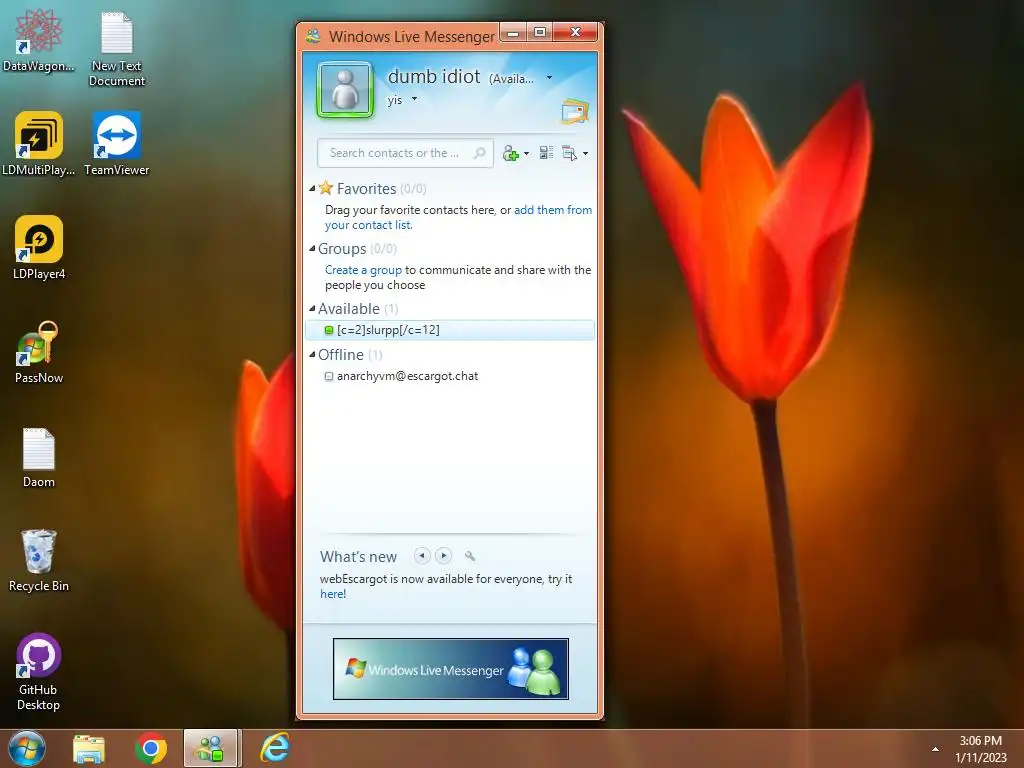Select the [c=2]slurpp contact
1024x768 pixels.
450,330
